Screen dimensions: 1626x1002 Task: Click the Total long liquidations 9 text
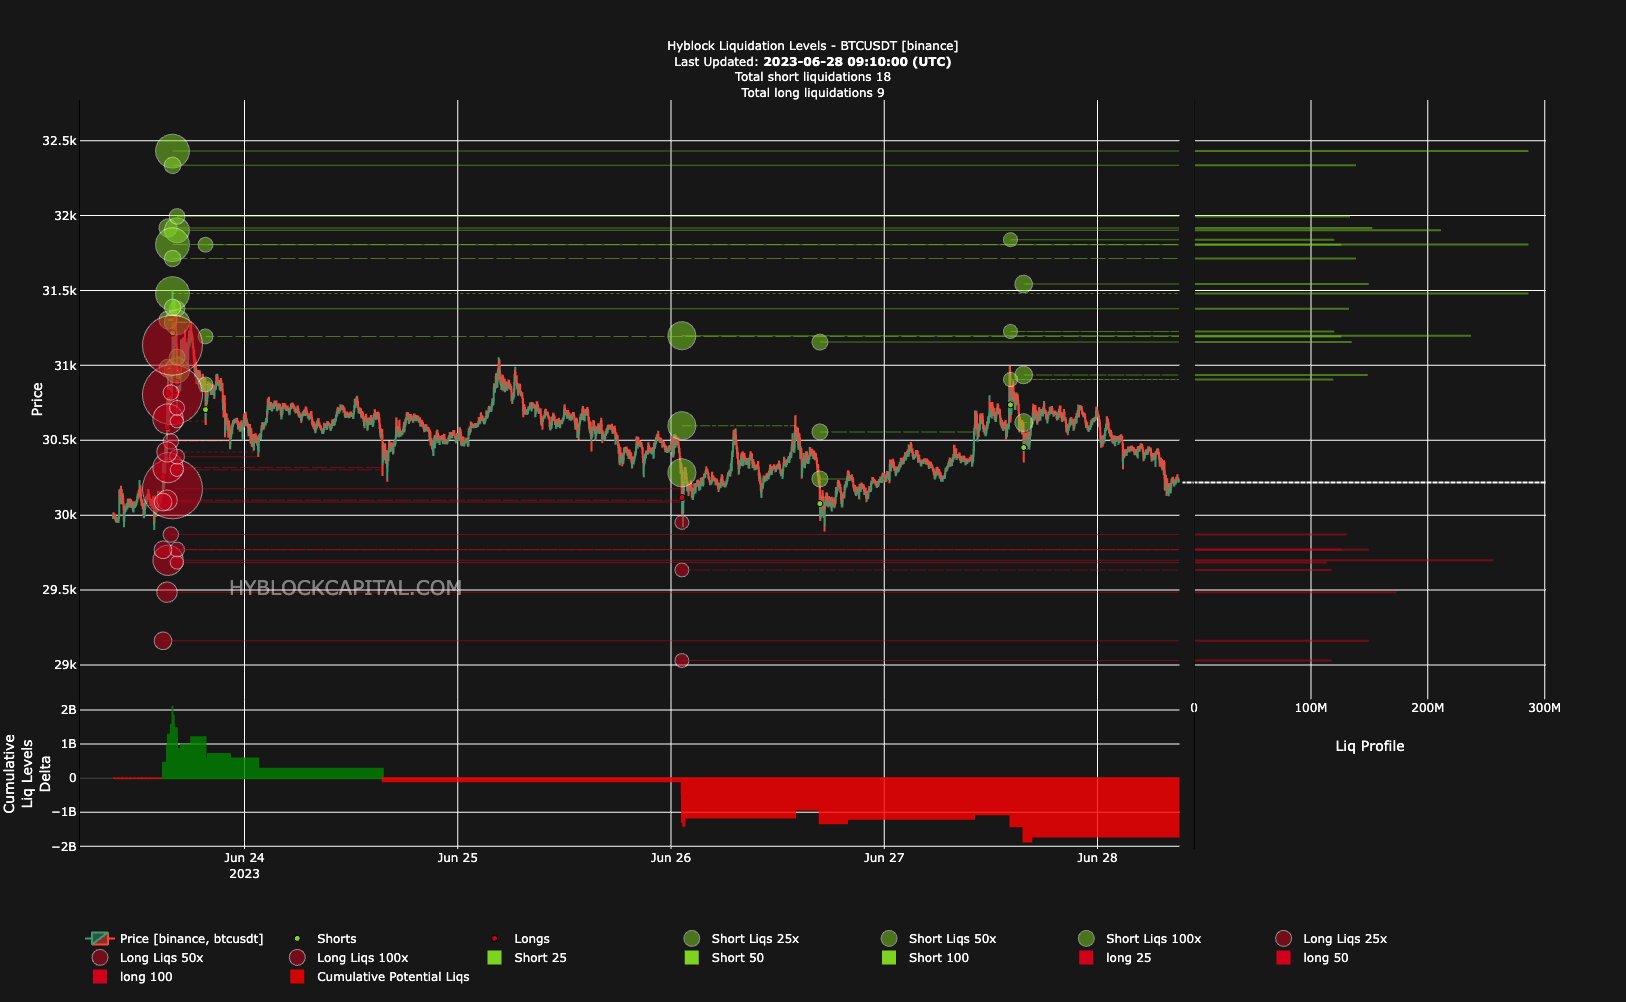pyautogui.click(x=813, y=93)
